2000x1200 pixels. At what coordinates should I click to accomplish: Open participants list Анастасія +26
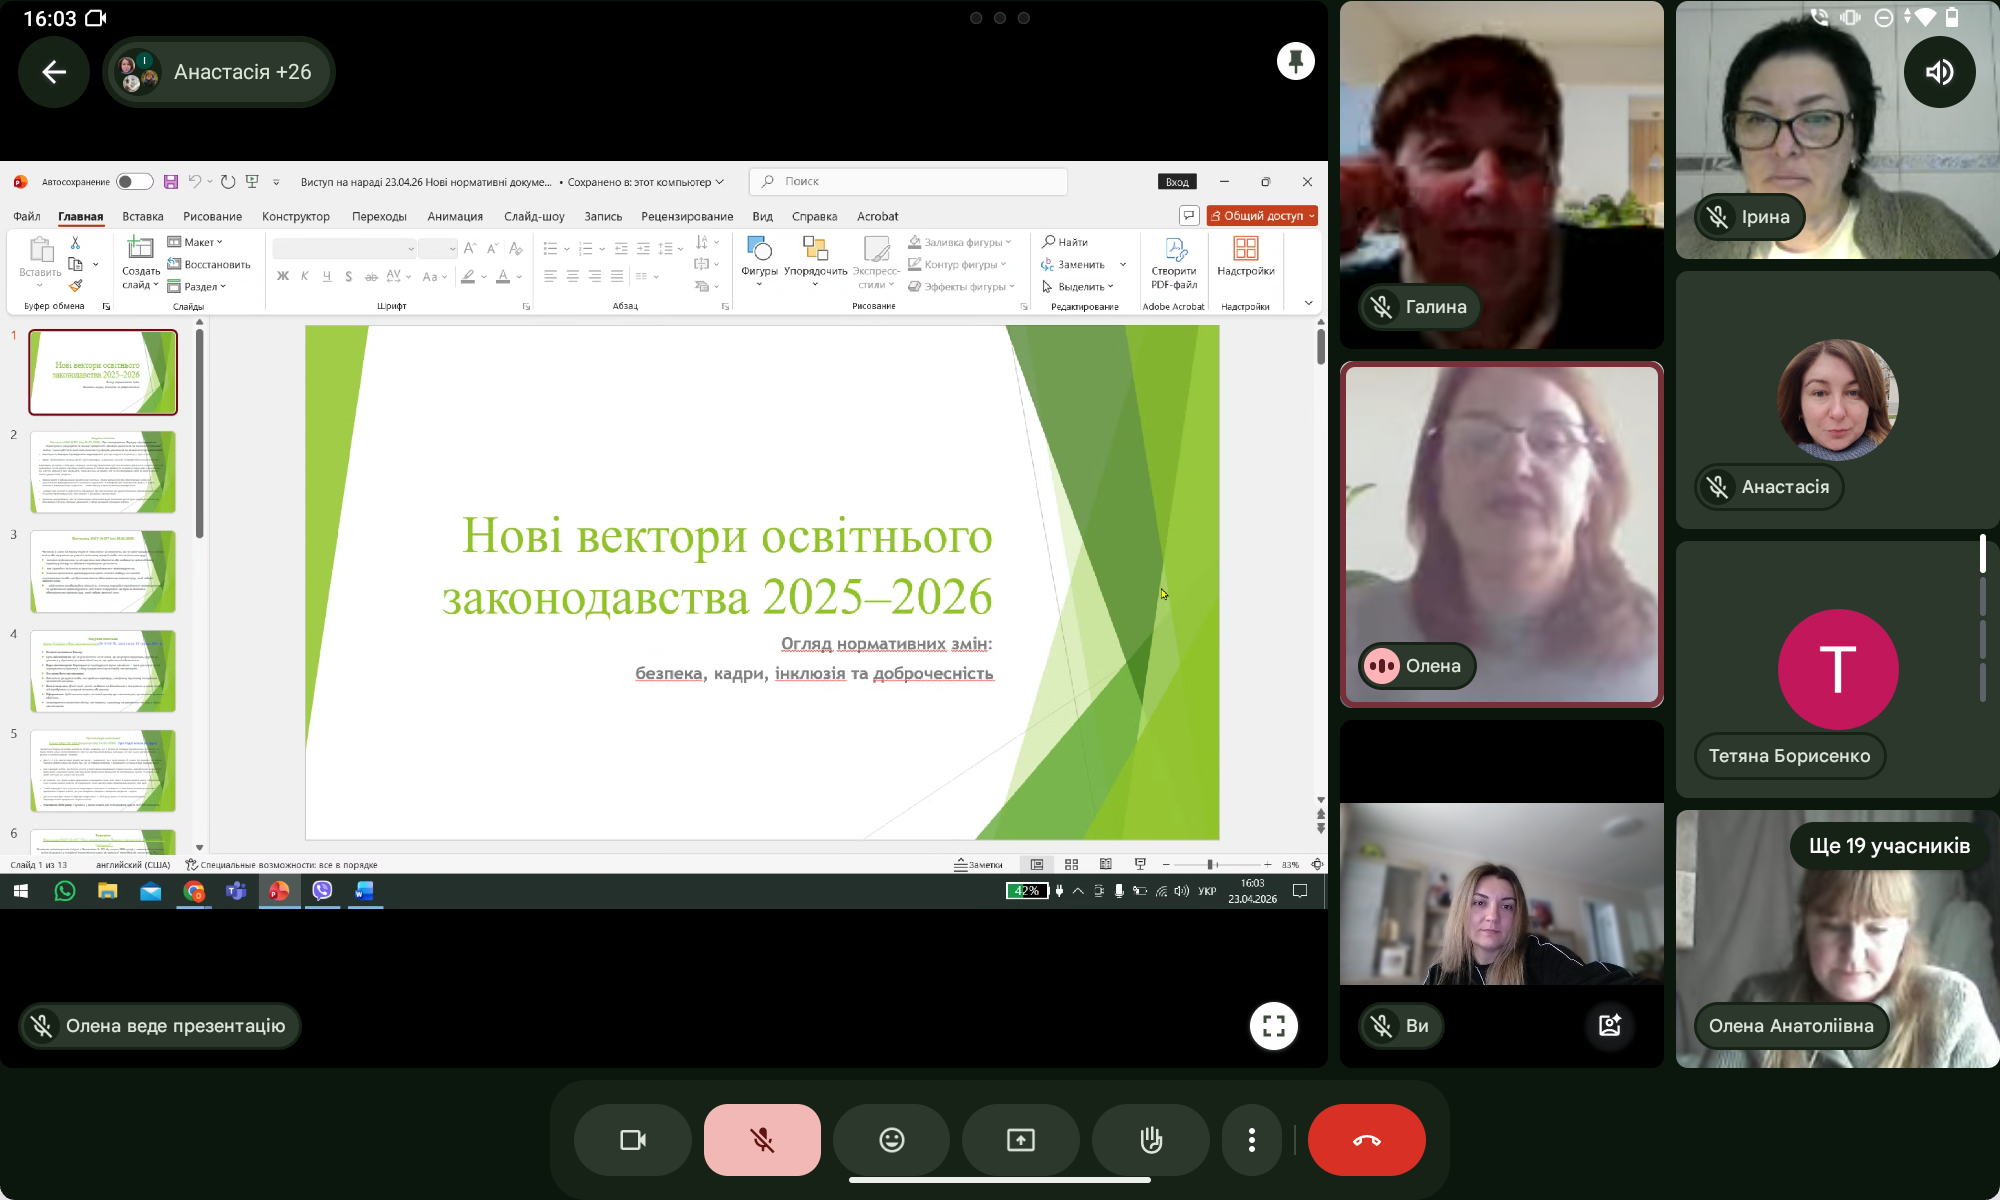click(218, 72)
